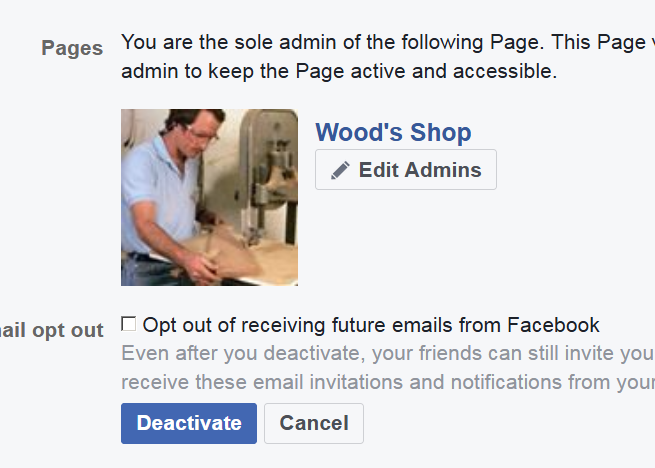Click the Wood's Shop page thumbnail

[x=209, y=197]
